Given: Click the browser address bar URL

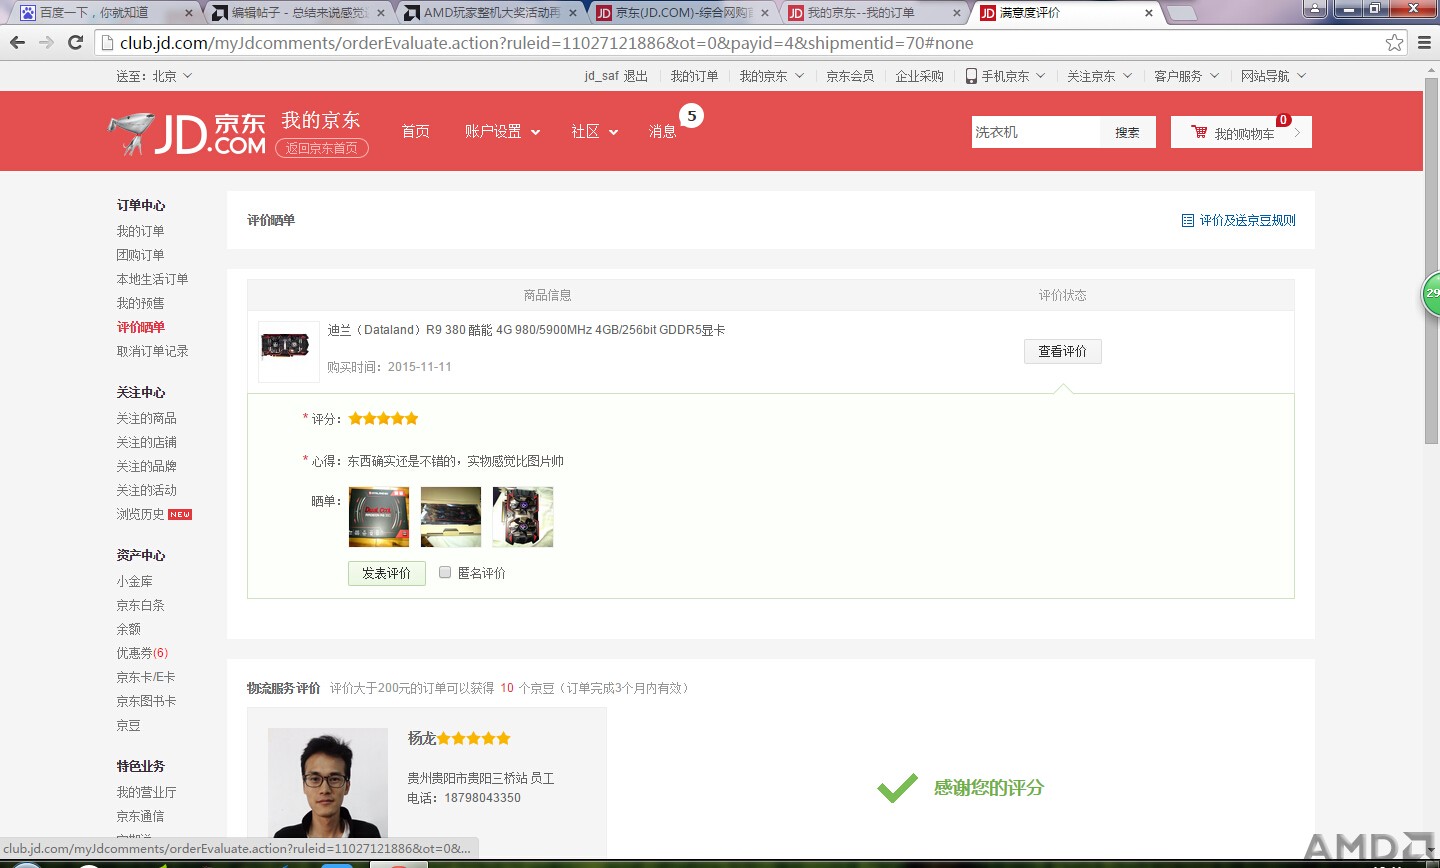Looking at the screenshot, I should (546, 42).
